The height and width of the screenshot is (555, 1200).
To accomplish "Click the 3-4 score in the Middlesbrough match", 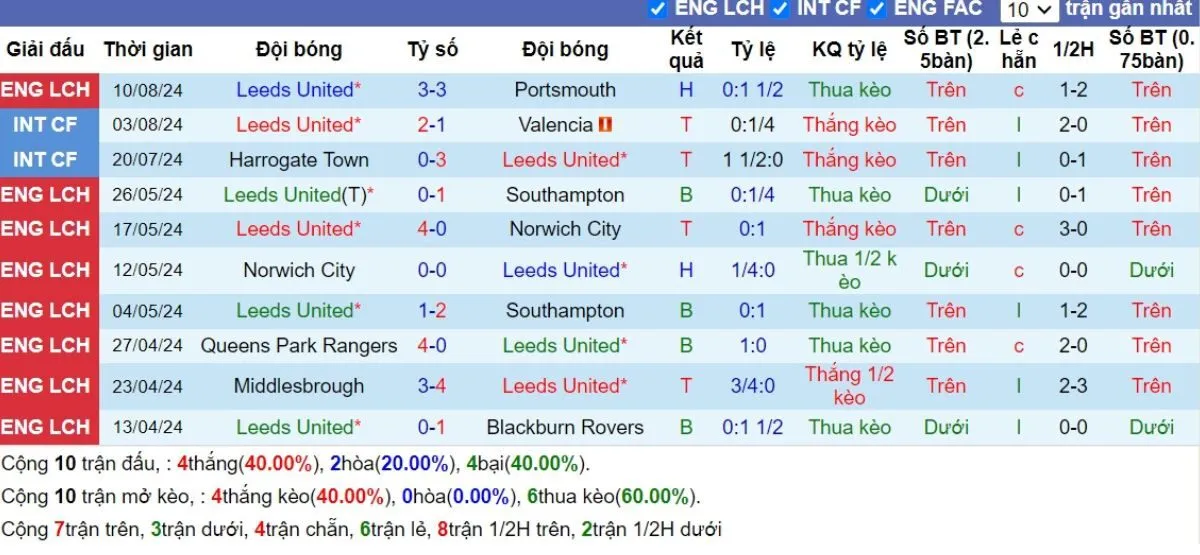I will pos(432,386).
